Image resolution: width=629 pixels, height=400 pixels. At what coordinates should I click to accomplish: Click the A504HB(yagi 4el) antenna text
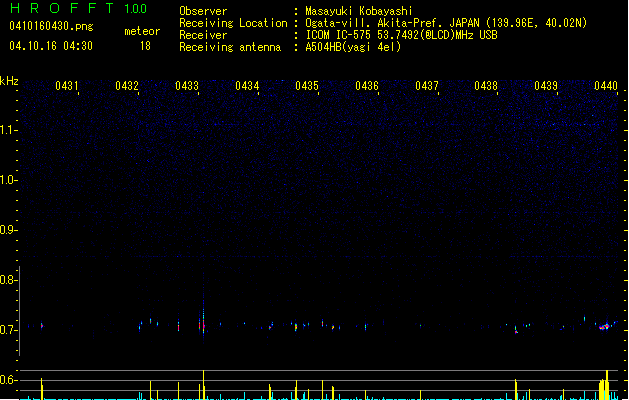tap(353, 47)
